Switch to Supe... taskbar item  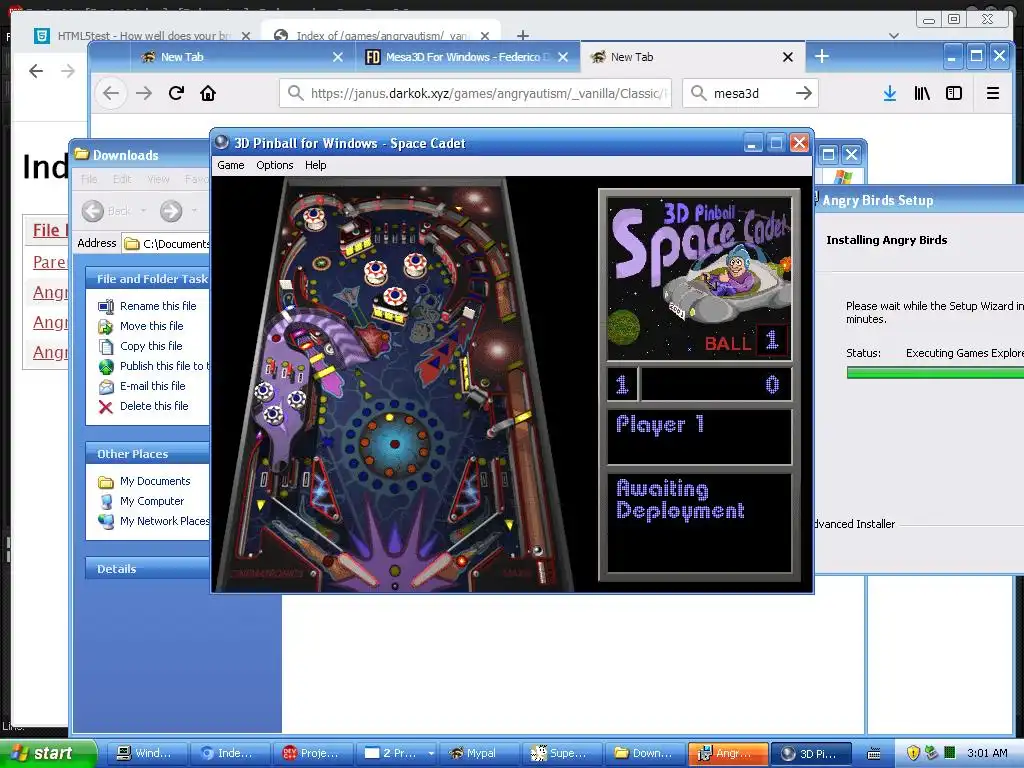pos(562,754)
